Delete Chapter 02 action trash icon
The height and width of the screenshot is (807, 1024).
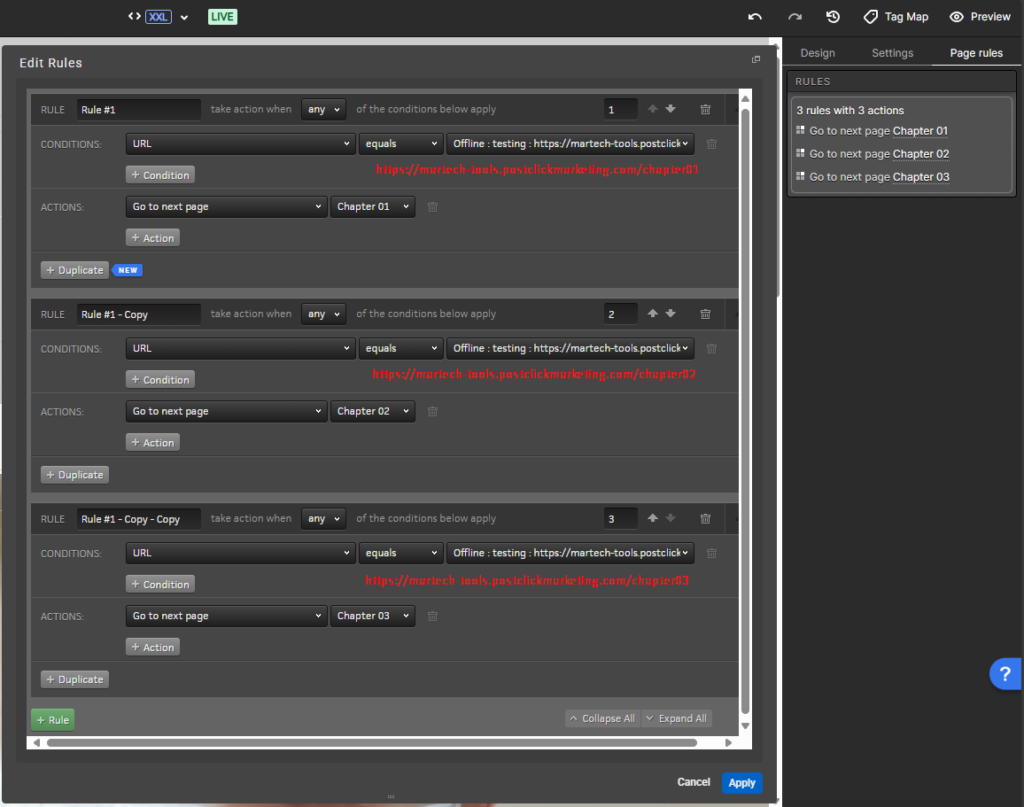coord(432,411)
